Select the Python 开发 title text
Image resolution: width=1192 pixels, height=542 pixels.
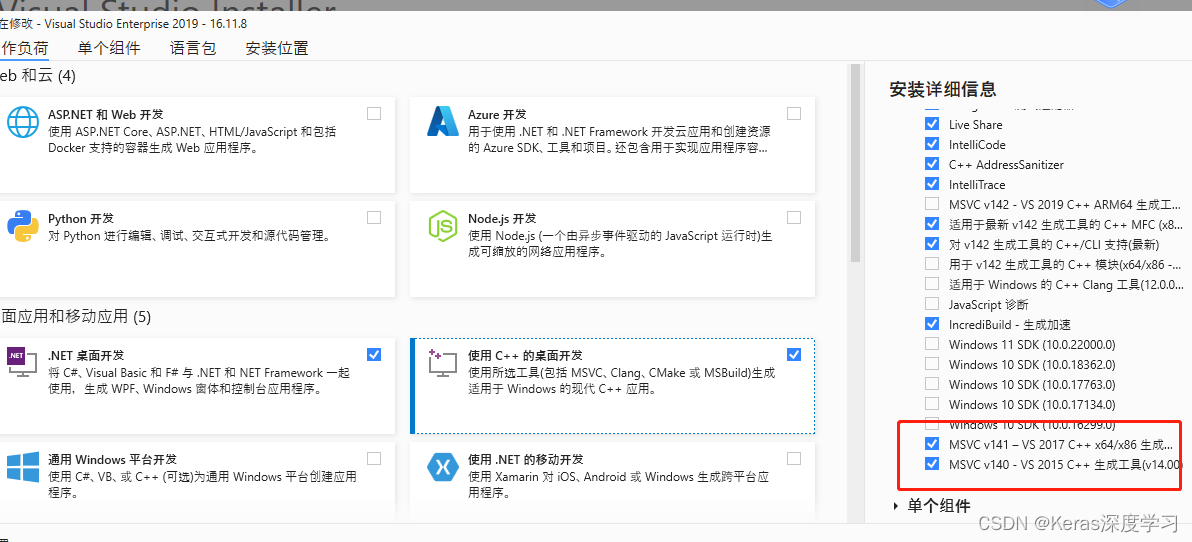click(81, 219)
